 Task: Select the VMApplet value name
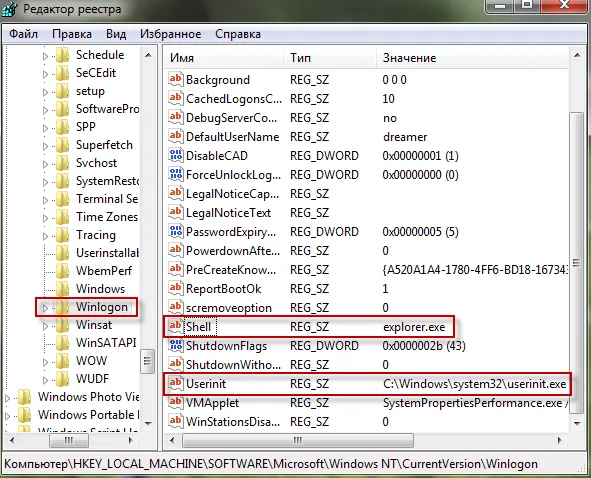coord(212,403)
